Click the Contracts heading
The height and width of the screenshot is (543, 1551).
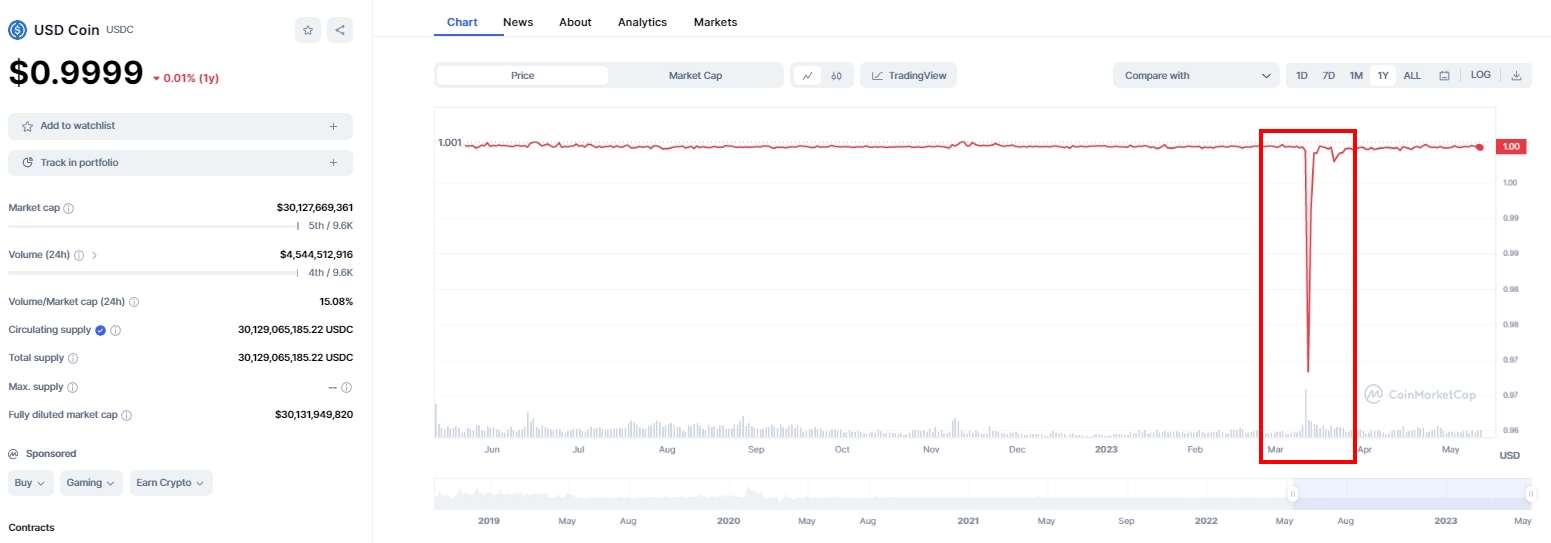point(31,527)
